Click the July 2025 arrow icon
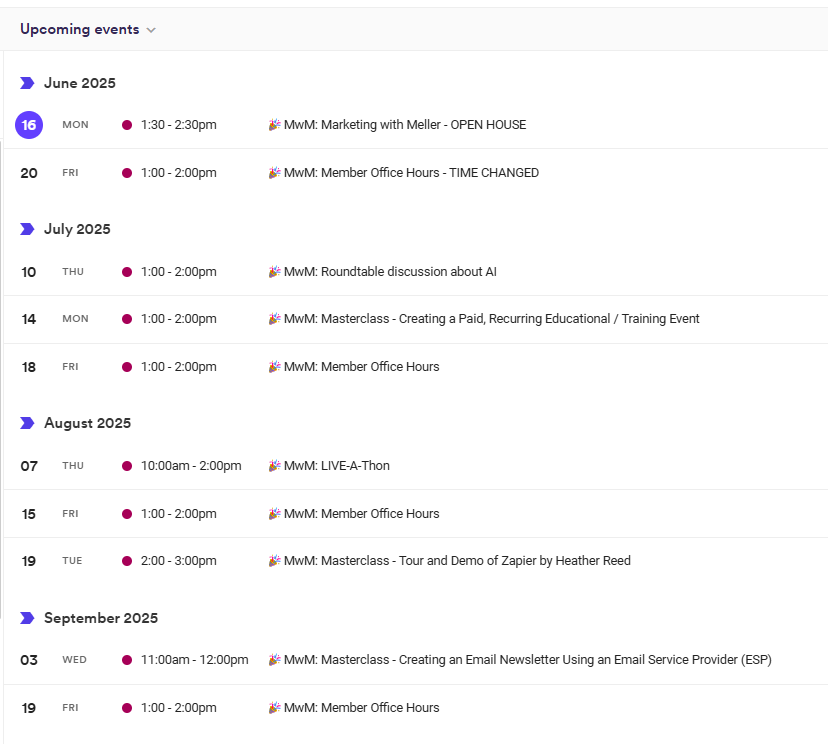828x744 pixels. (27, 229)
